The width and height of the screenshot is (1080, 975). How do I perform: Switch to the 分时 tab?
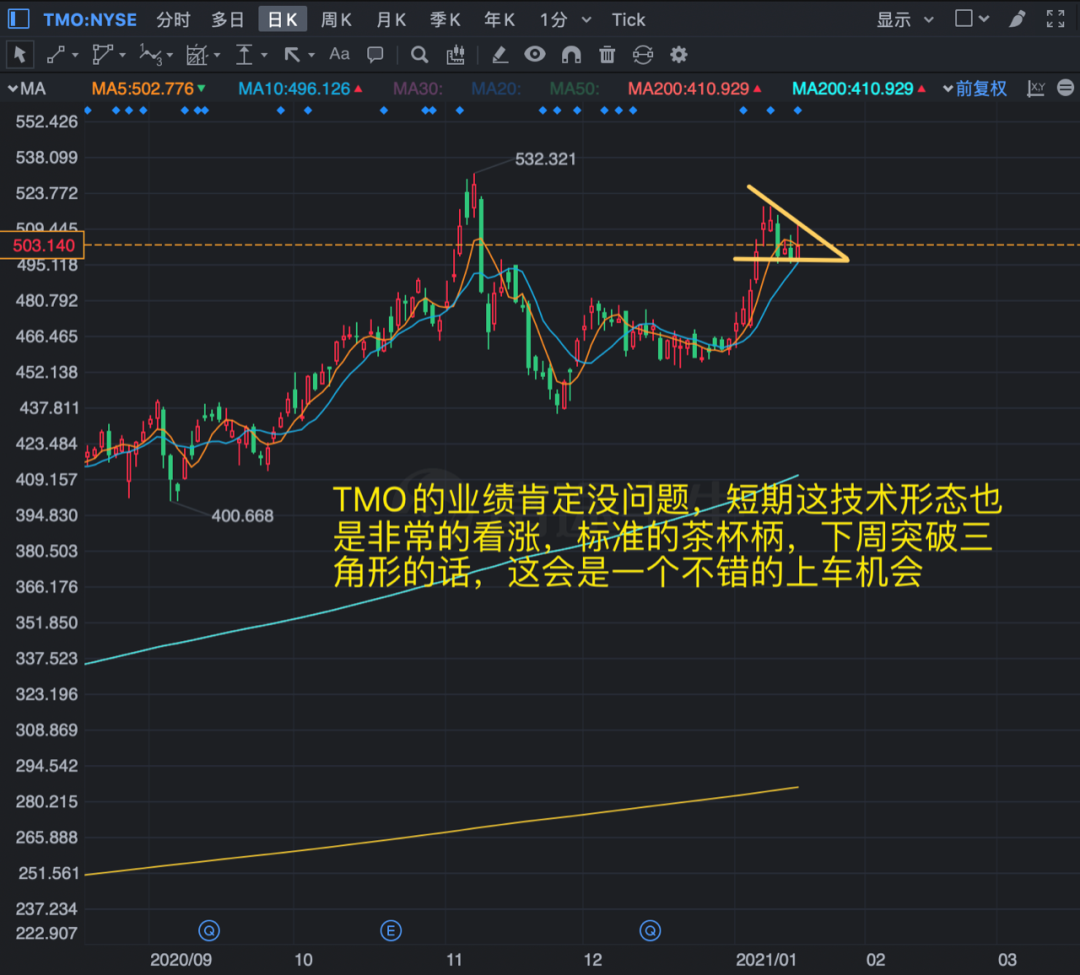coord(173,19)
